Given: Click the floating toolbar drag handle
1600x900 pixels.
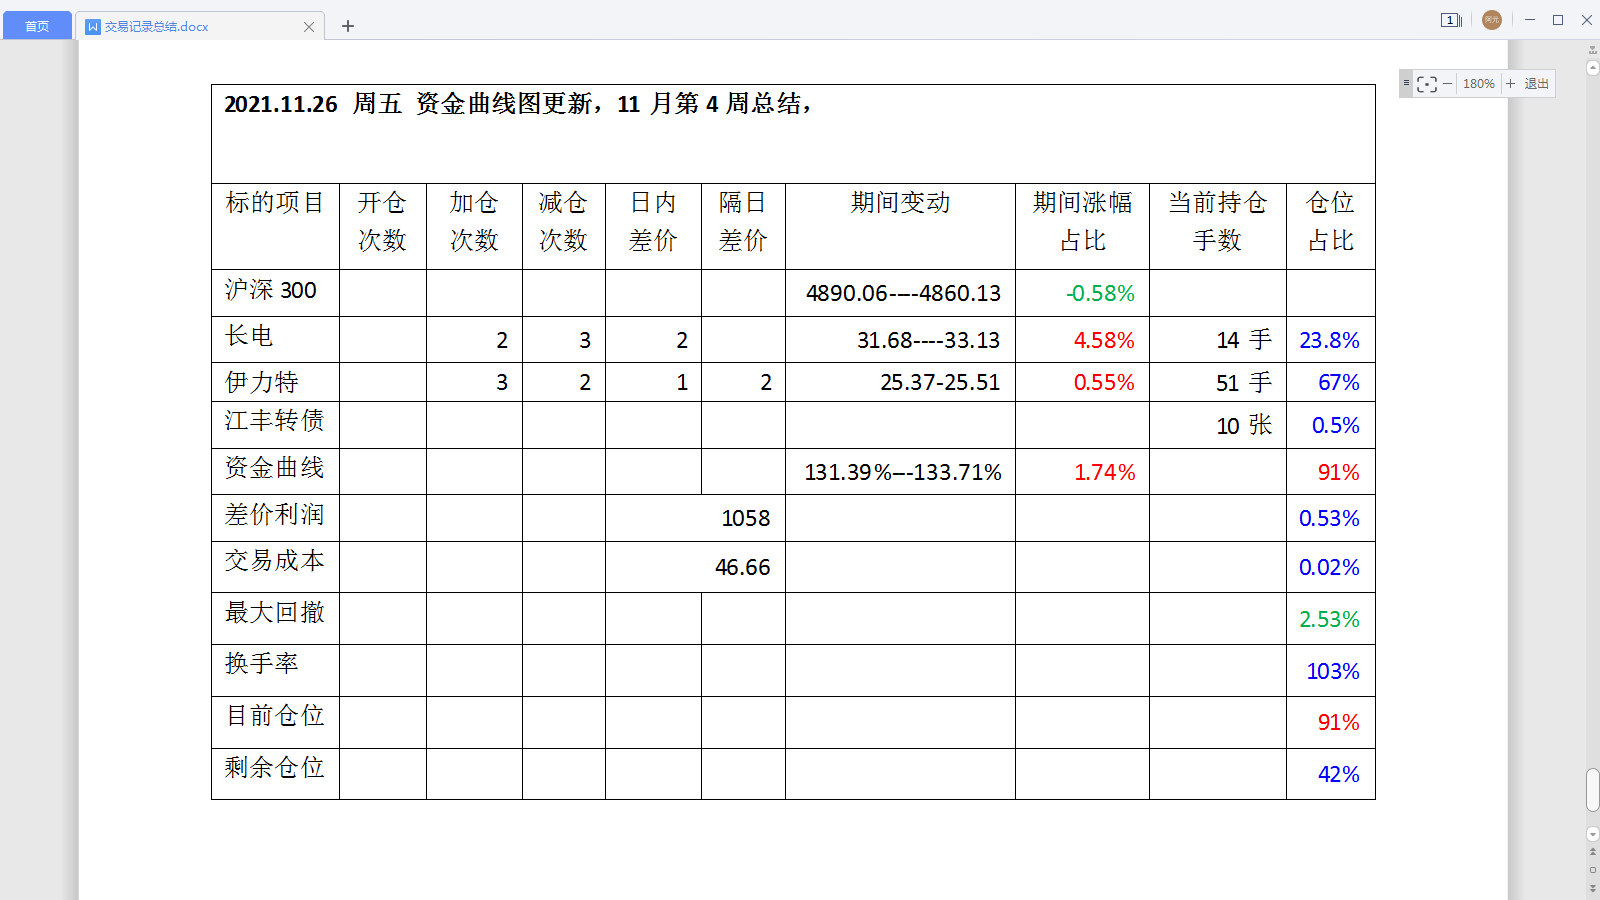Looking at the screenshot, I should point(1406,84).
